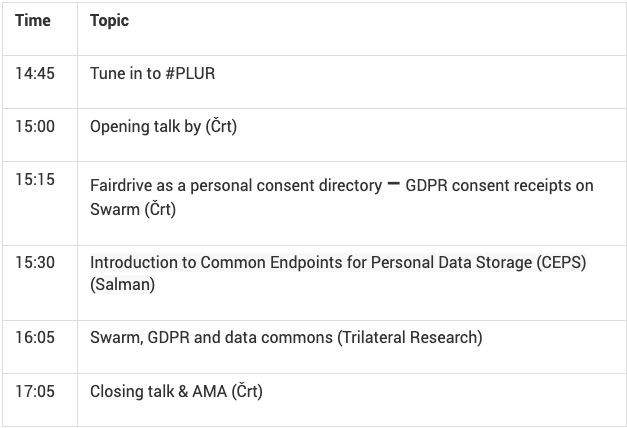This screenshot has width=627, height=428.
Task: Click the "Closing talk & AMA" topic
Action: pyautogui.click(x=158, y=391)
